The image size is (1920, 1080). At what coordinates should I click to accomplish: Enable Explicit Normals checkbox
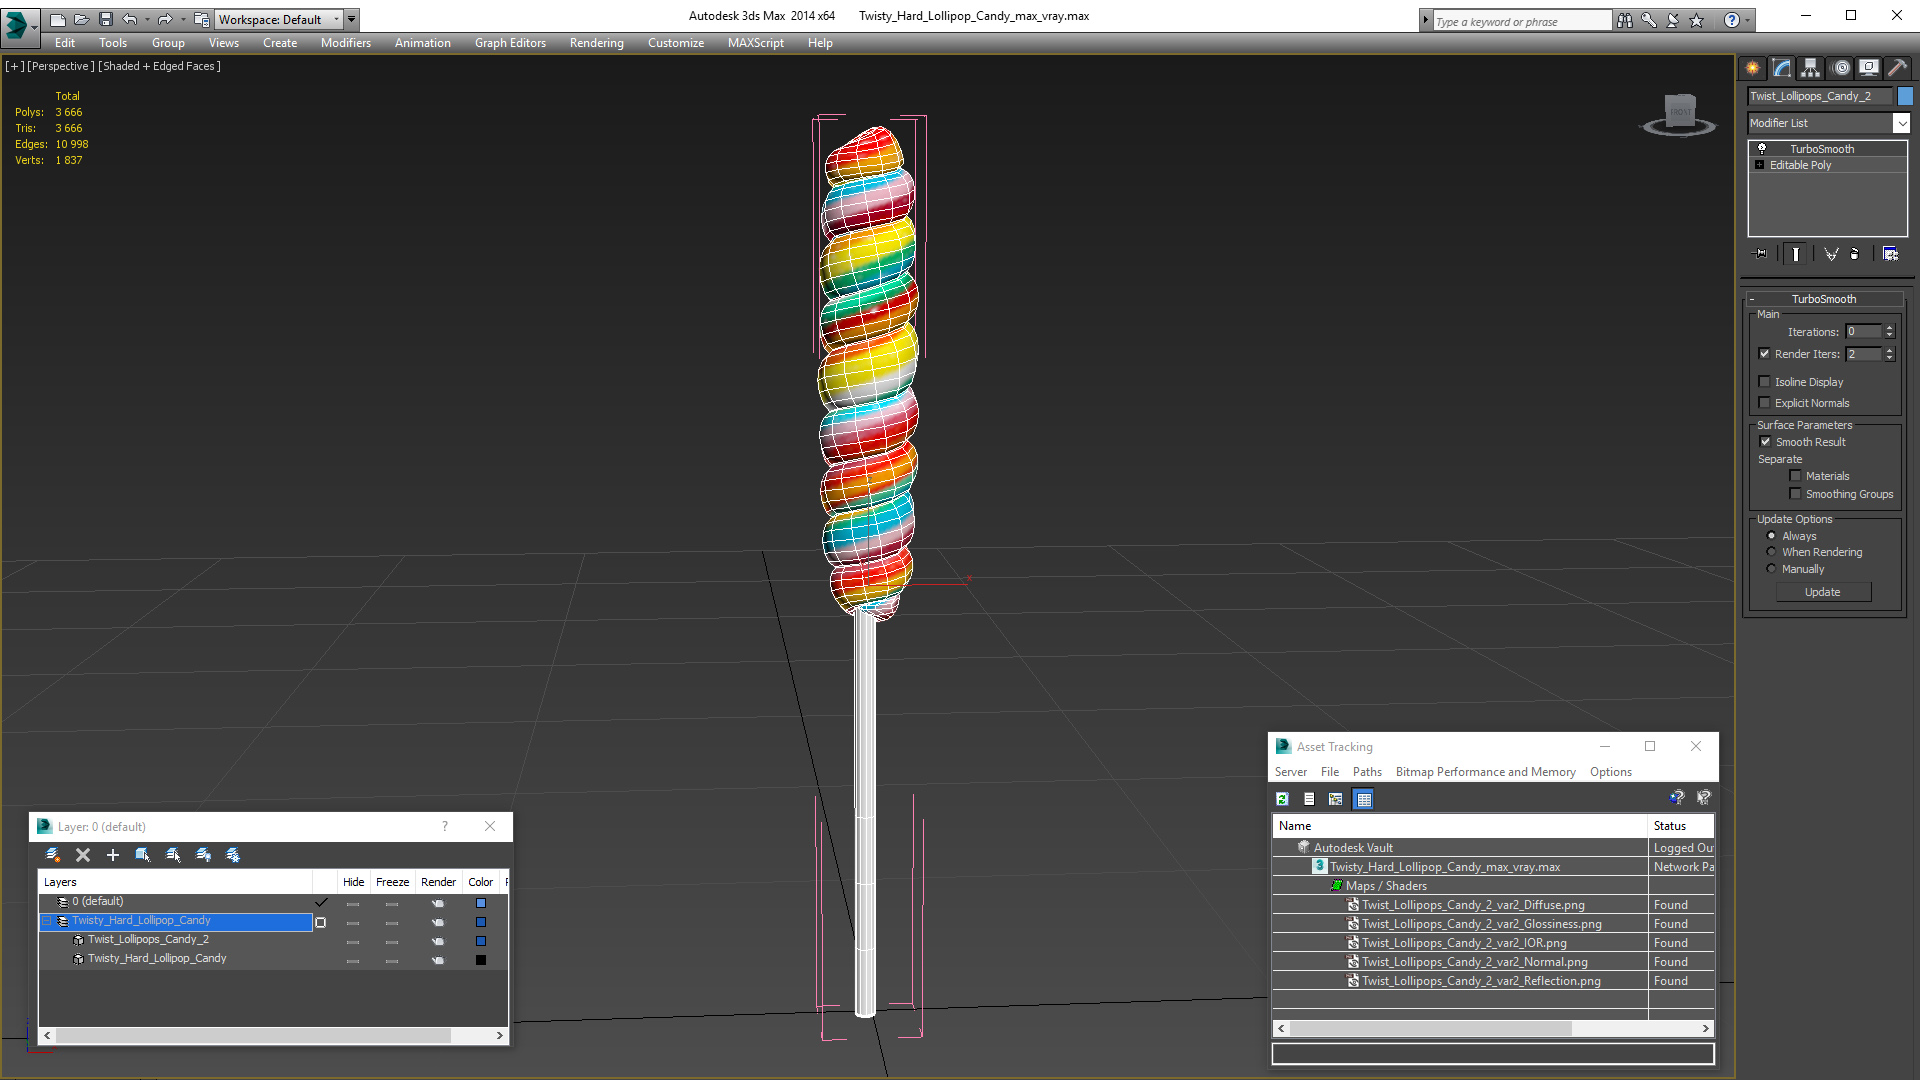click(1764, 402)
